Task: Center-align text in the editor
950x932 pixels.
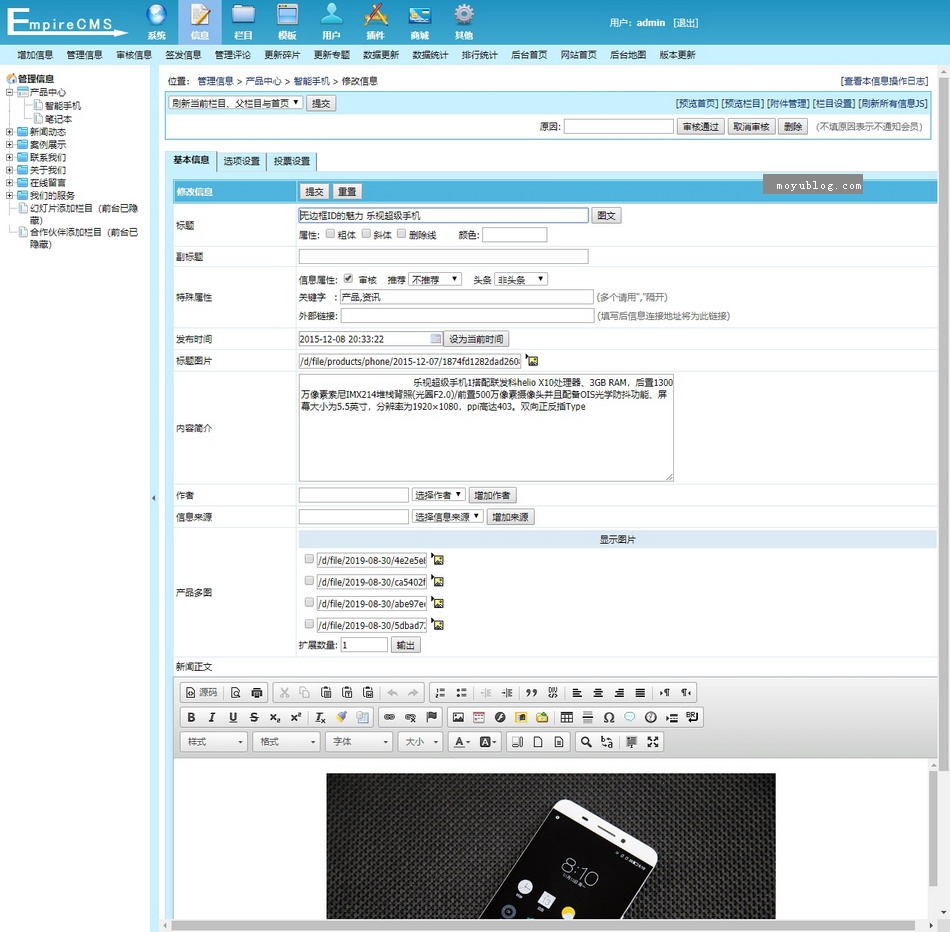Action: (598, 693)
